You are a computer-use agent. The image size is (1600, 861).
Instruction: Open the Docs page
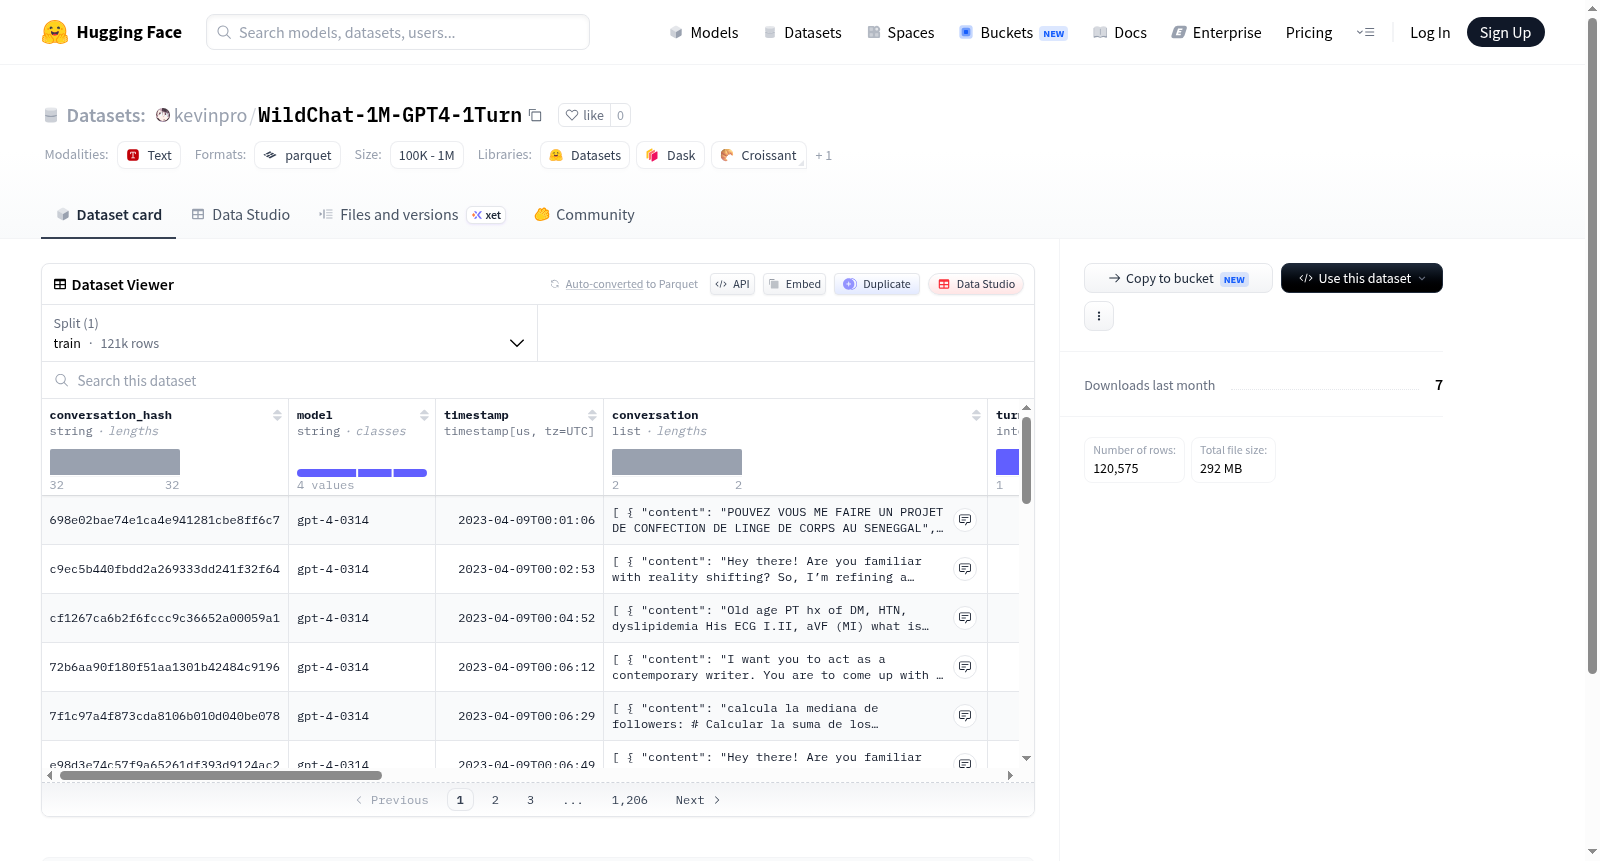[x=1120, y=32]
